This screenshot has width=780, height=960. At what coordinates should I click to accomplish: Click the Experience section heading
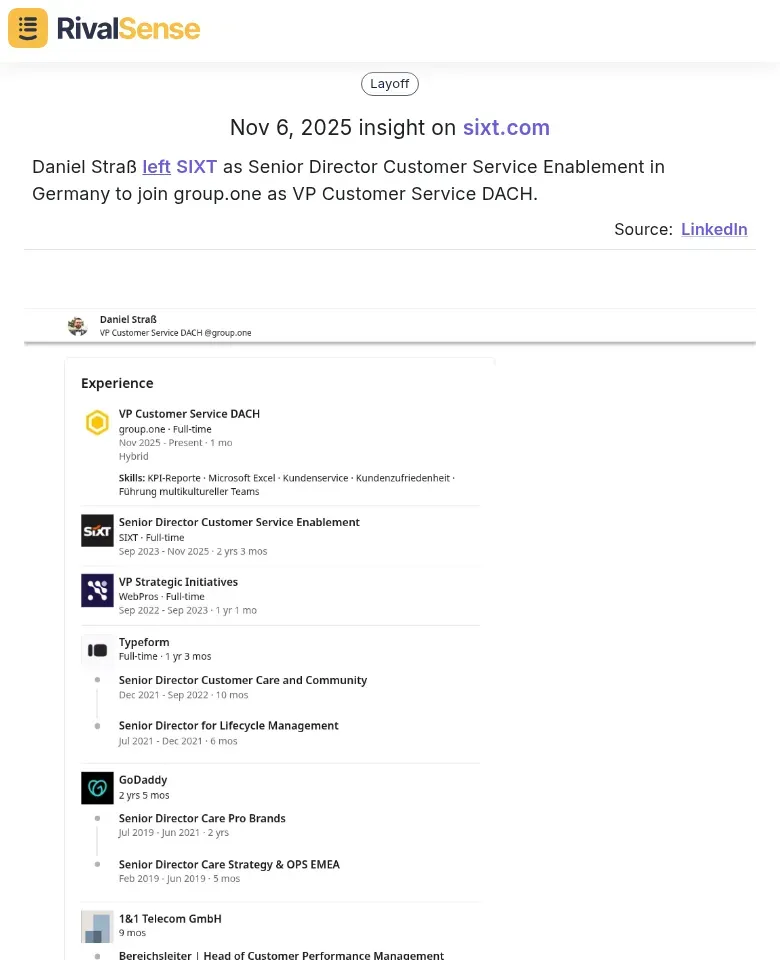(117, 383)
